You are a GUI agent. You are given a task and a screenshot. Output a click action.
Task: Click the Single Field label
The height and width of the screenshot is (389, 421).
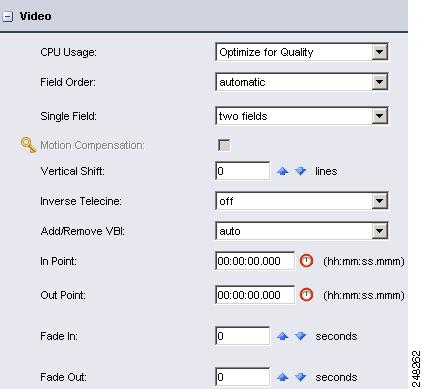pos(68,116)
